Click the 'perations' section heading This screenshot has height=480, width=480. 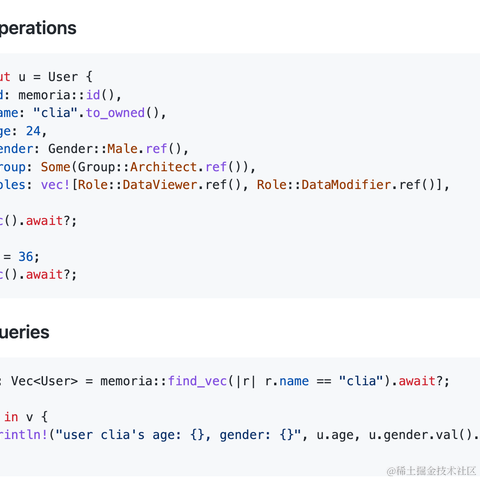click(38, 28)
